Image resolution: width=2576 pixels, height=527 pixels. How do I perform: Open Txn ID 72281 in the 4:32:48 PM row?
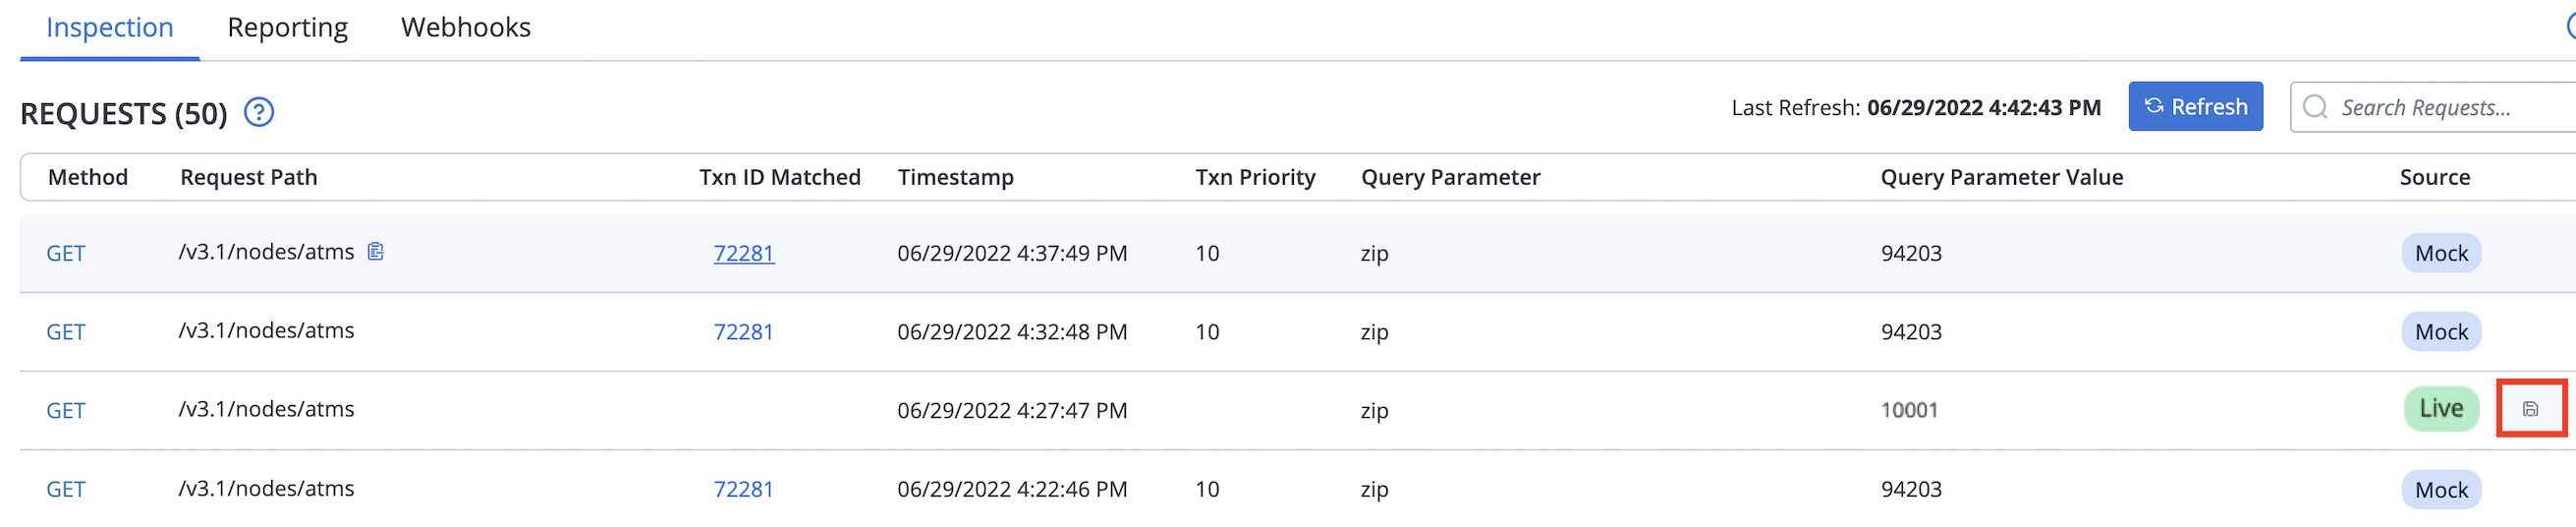tap(744, 332)
